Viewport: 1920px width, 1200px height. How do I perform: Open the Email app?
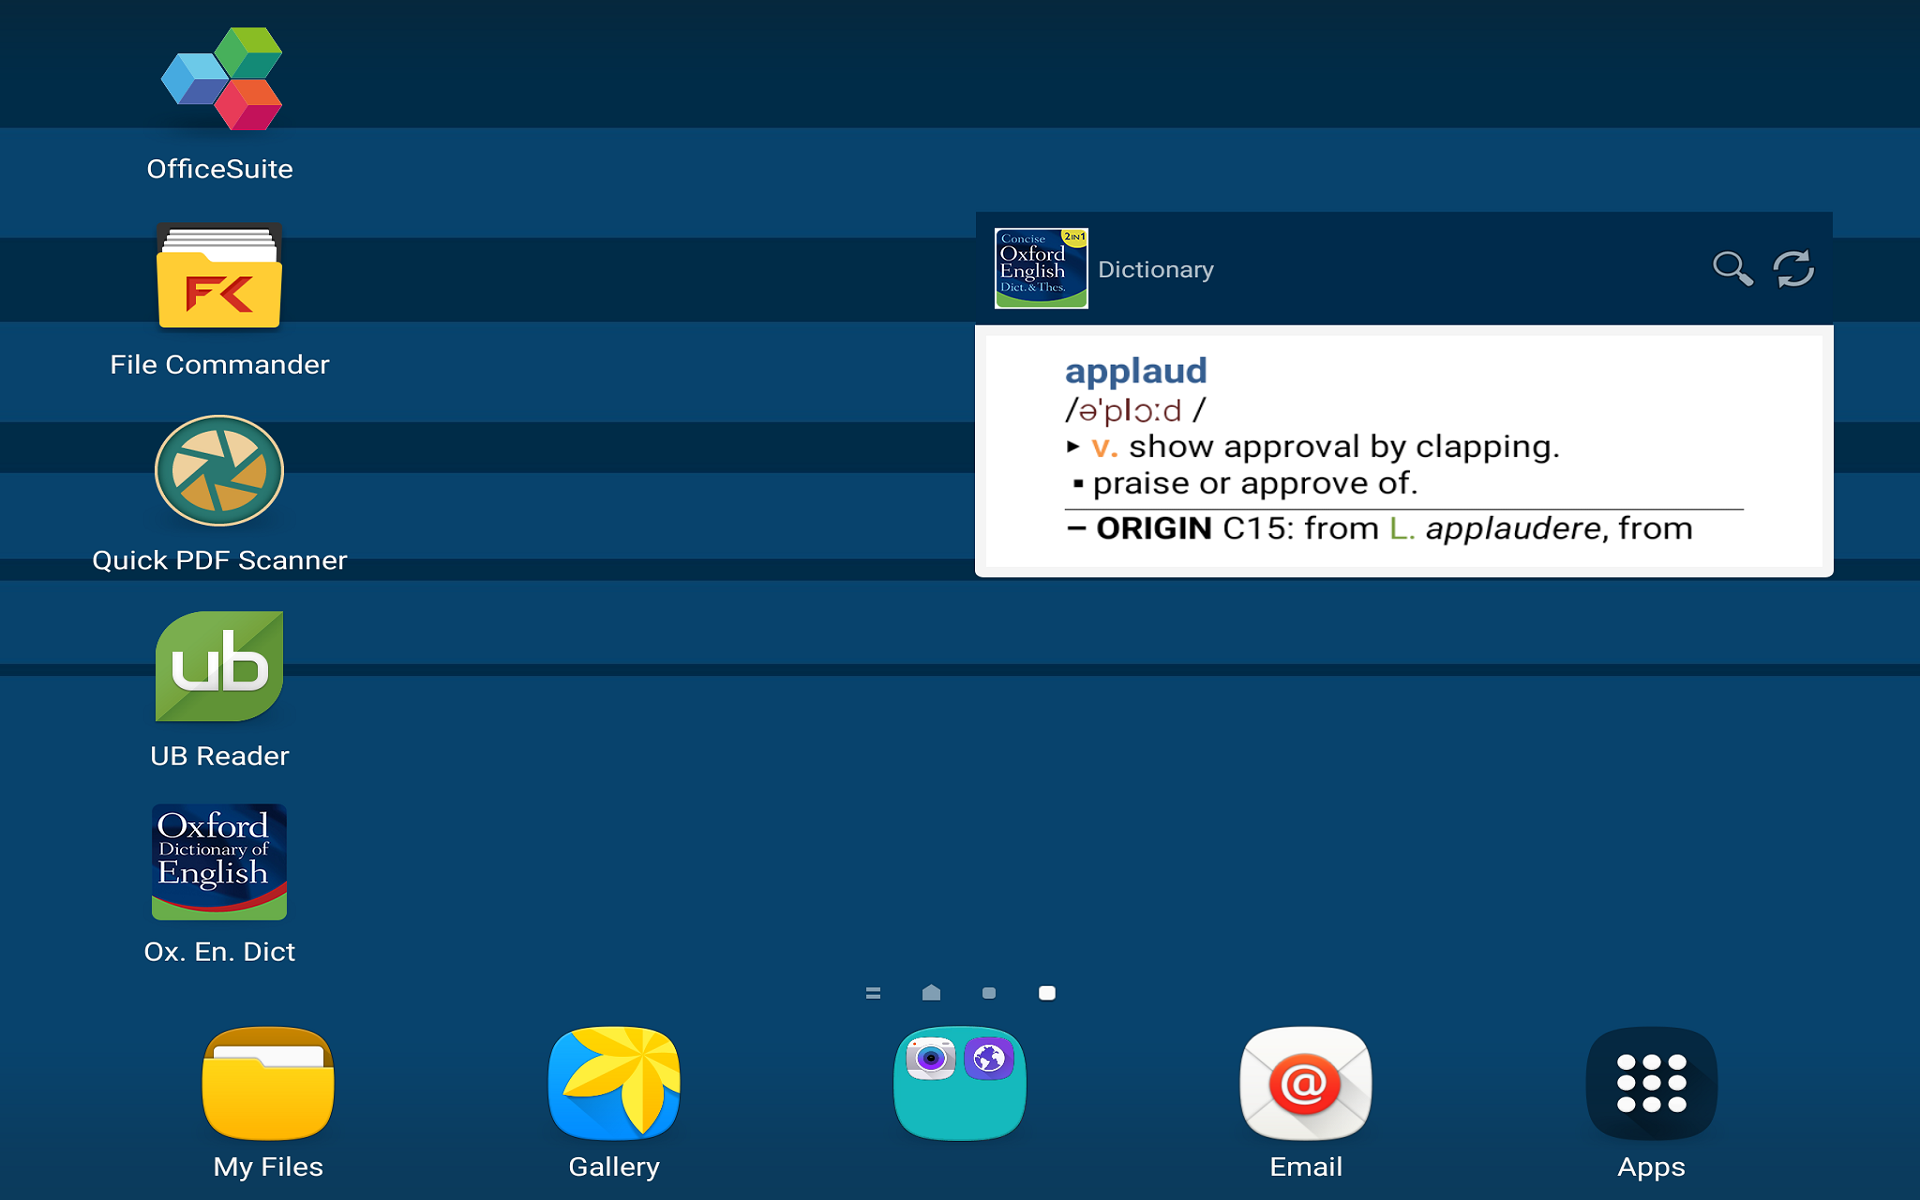coord(1304,1085)
